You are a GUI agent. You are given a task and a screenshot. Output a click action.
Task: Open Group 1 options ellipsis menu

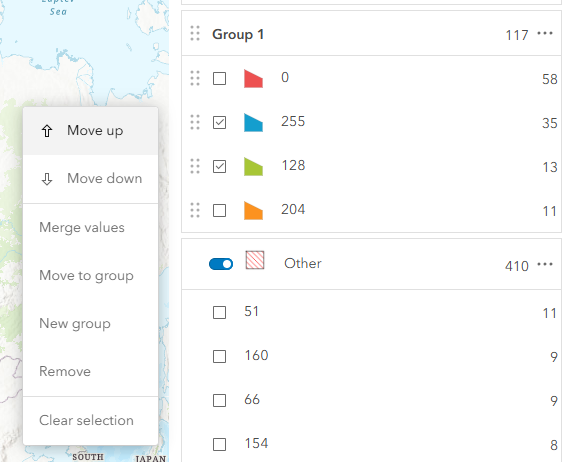coord(545,34)
